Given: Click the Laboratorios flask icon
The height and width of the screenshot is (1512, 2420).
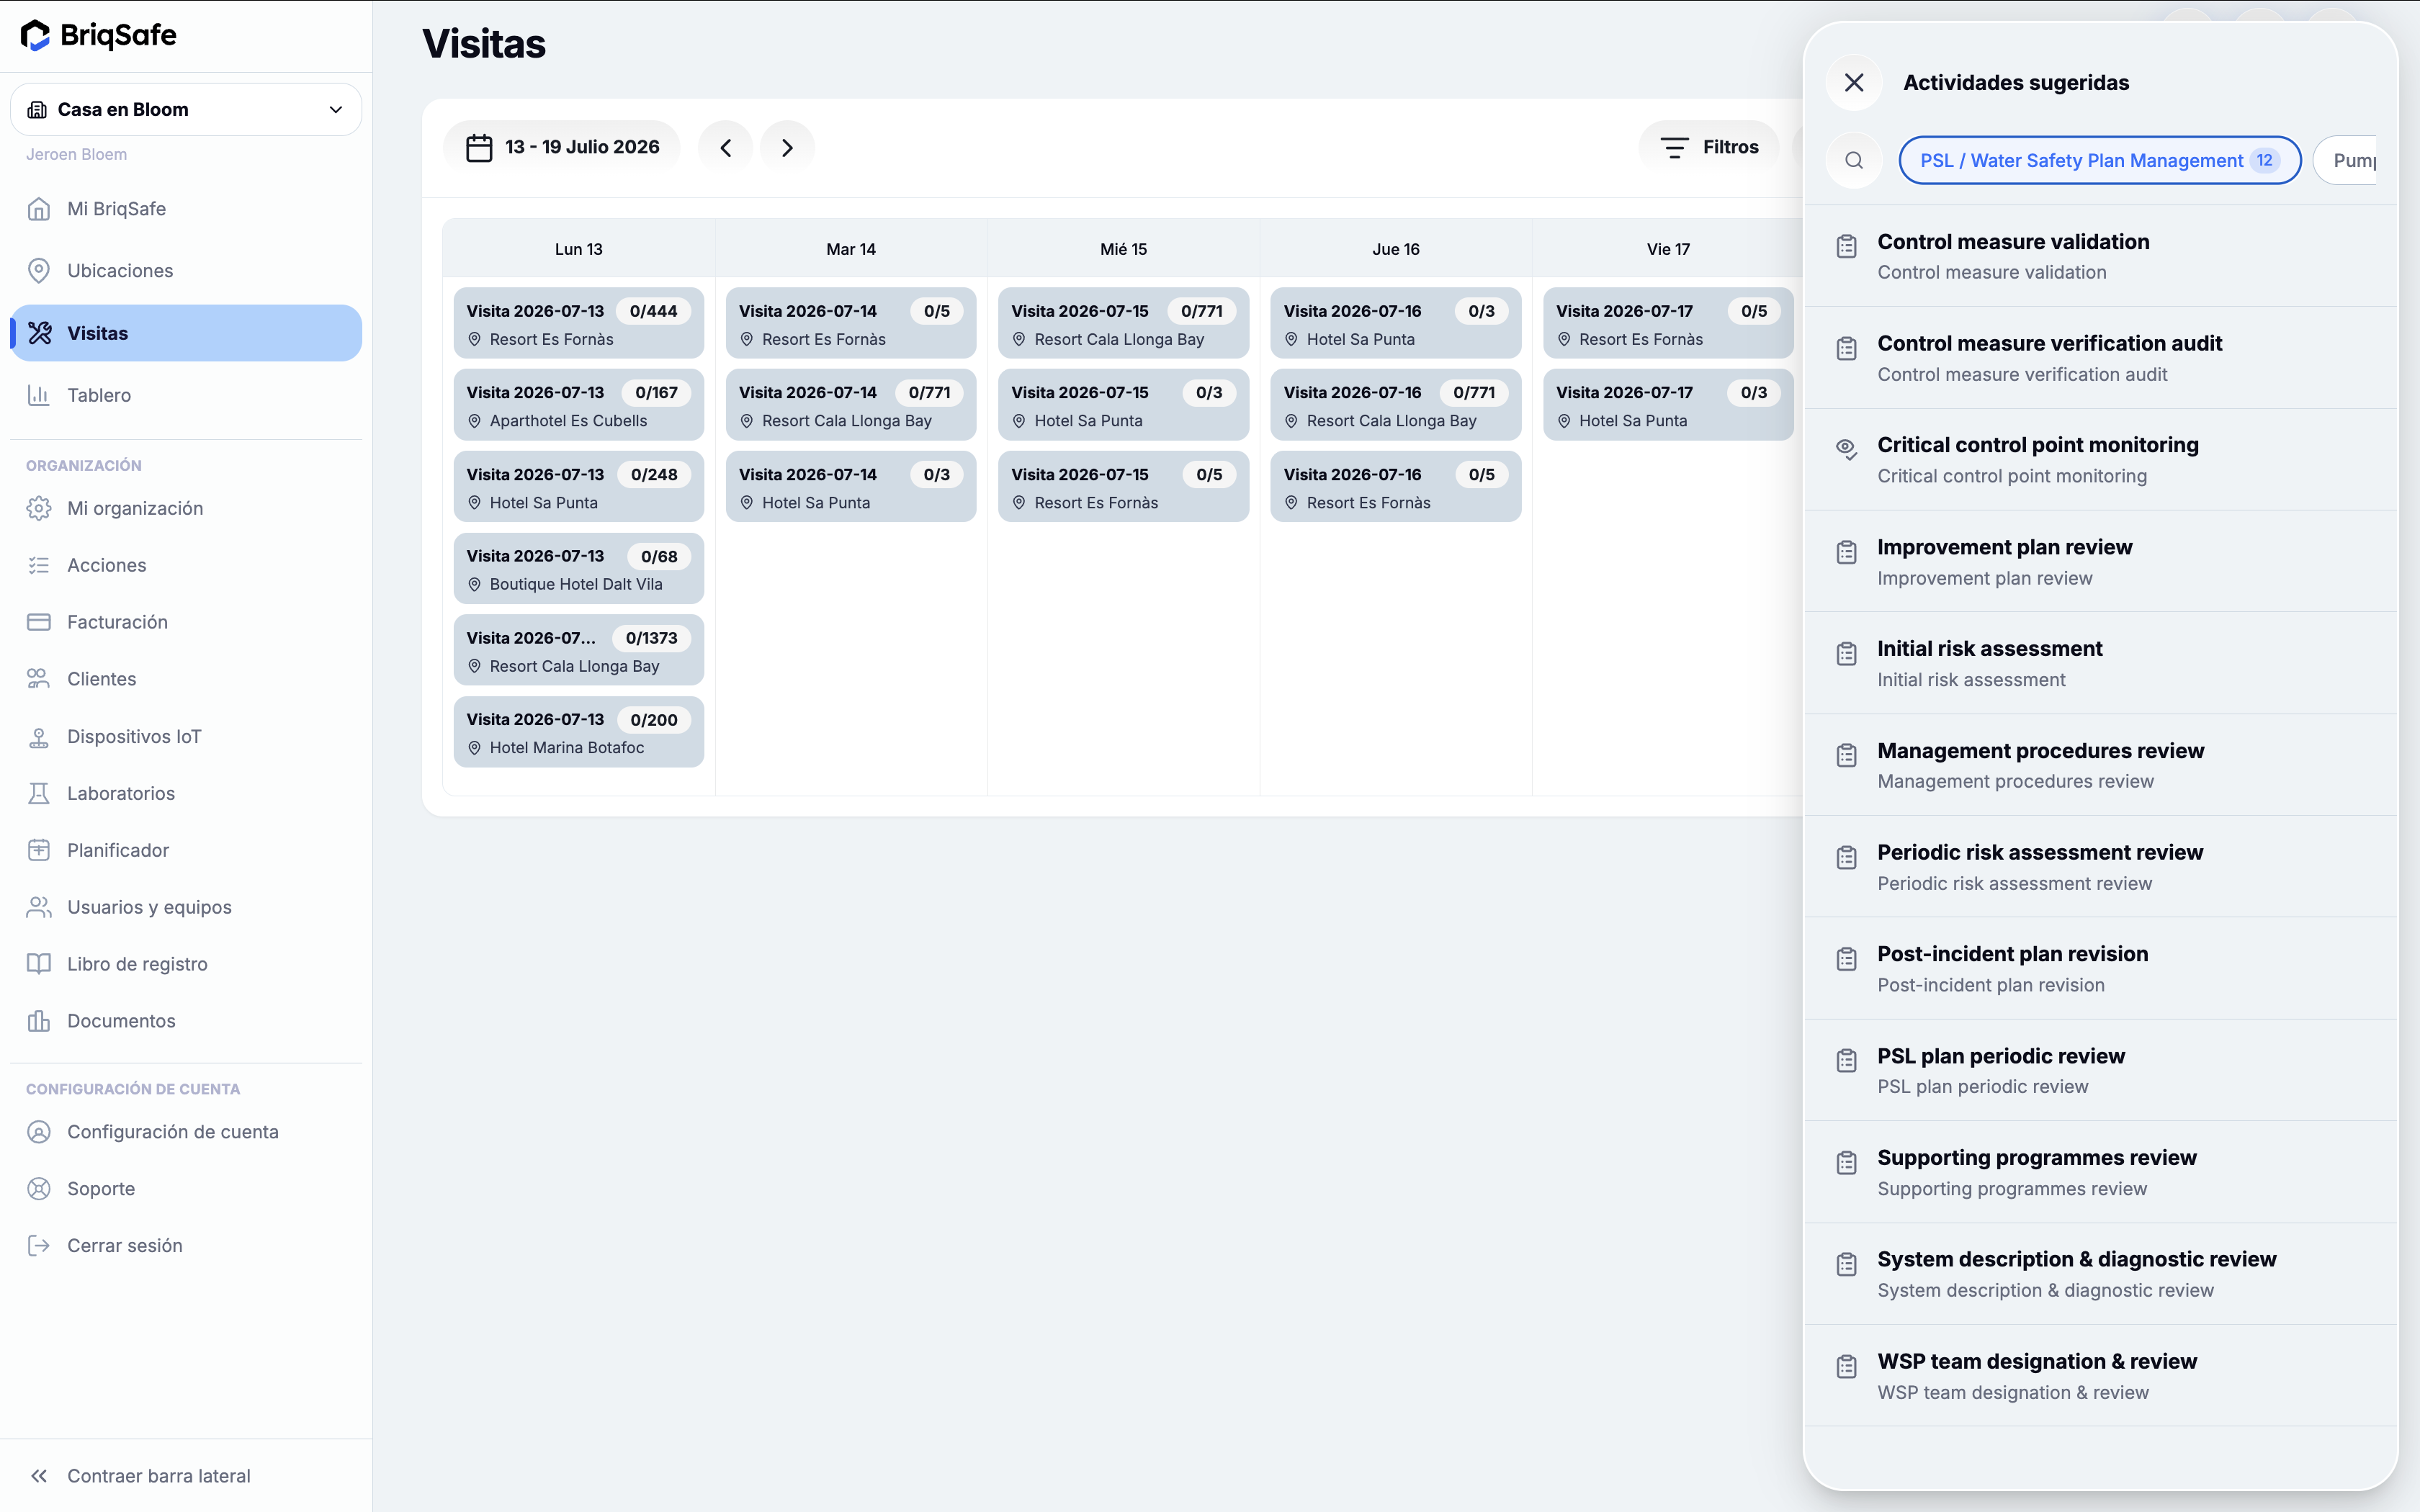Looking at the screenshot, I should (39, 793).
